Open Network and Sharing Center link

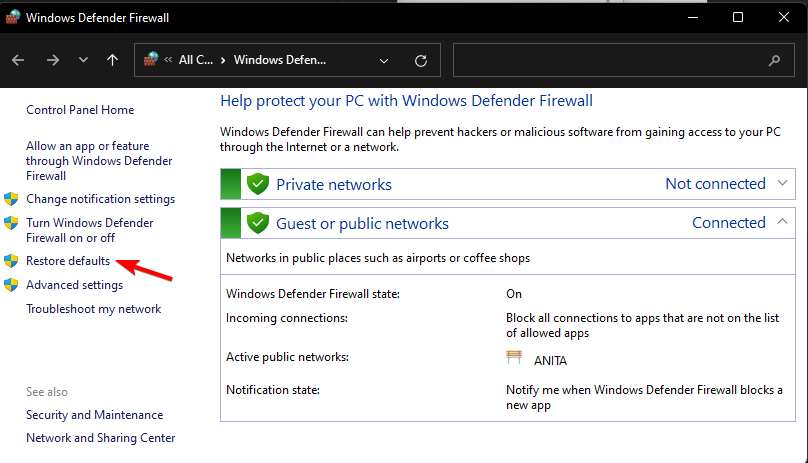point(100,438)
